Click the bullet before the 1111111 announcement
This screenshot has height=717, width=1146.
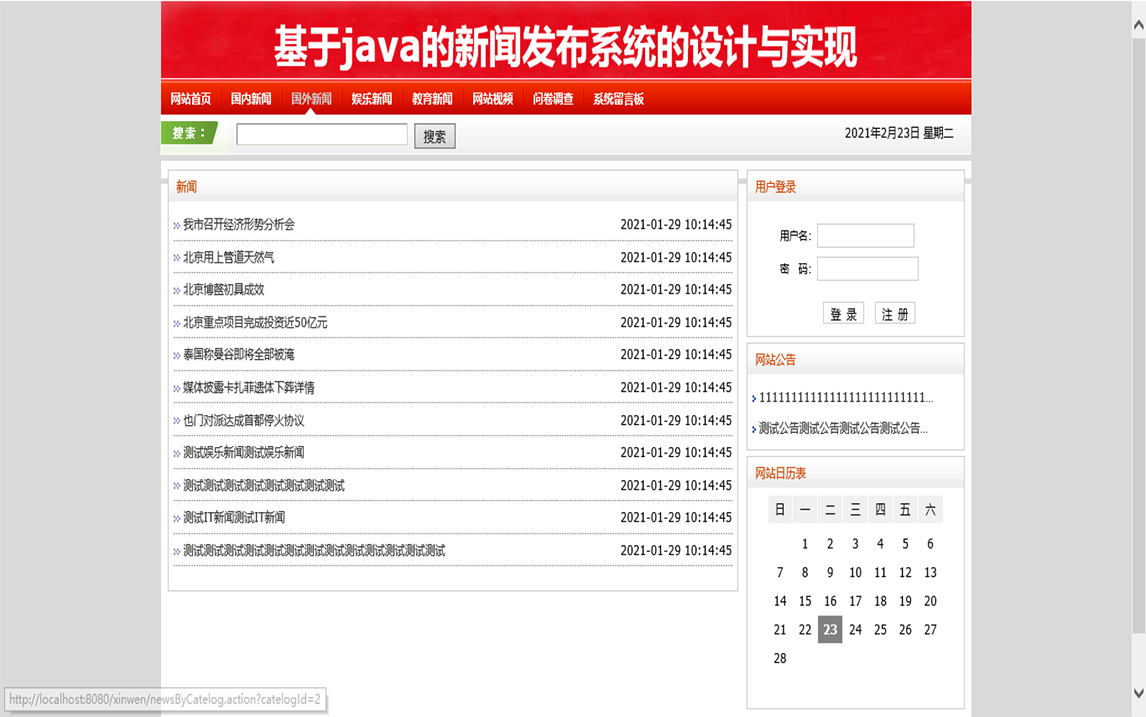click(754, 398)
